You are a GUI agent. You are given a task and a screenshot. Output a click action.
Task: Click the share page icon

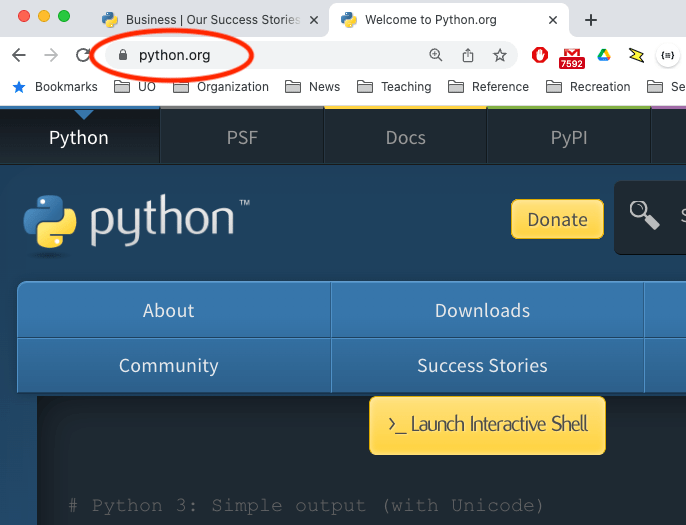(x=468, y=55)
